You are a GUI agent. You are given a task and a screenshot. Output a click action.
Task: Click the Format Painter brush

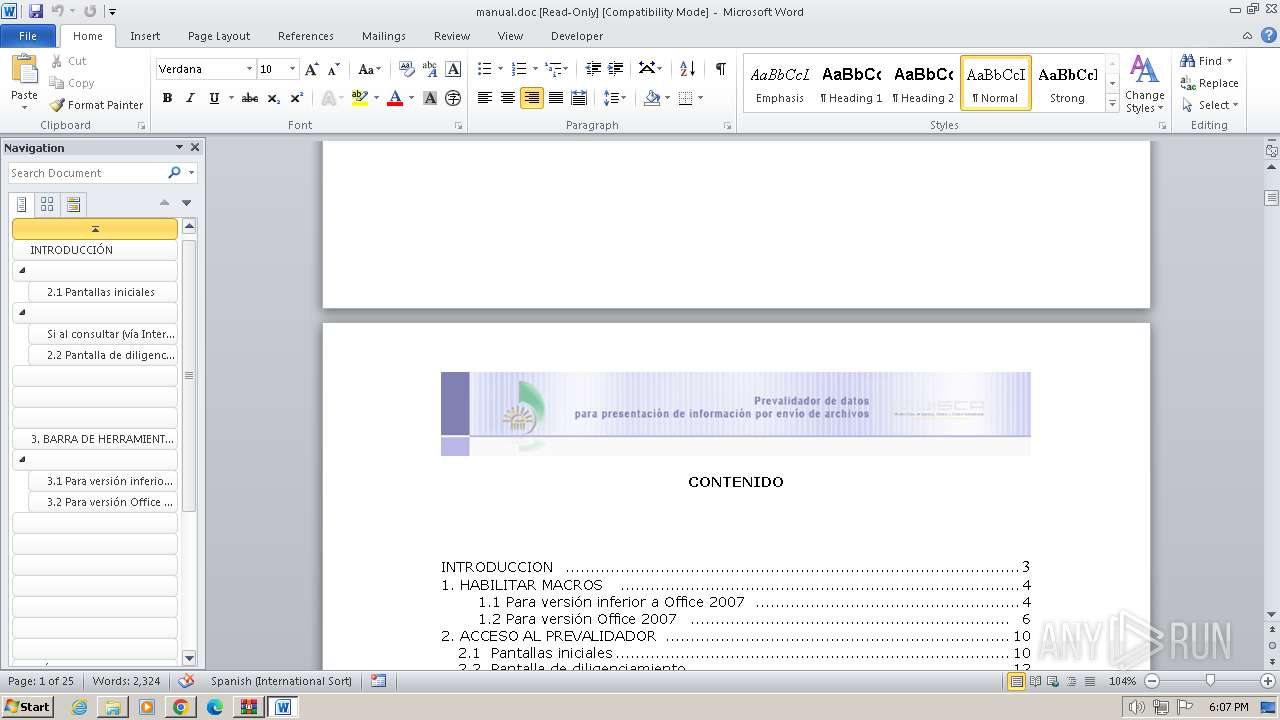[x=57, y=105]
